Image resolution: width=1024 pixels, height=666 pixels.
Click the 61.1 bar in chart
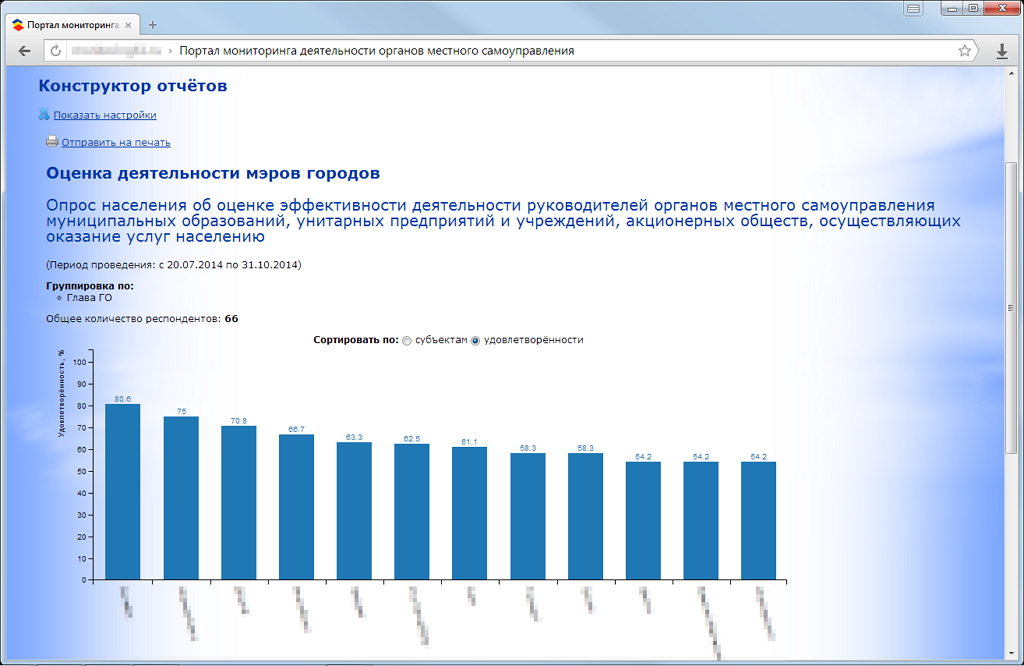point(470,513)
